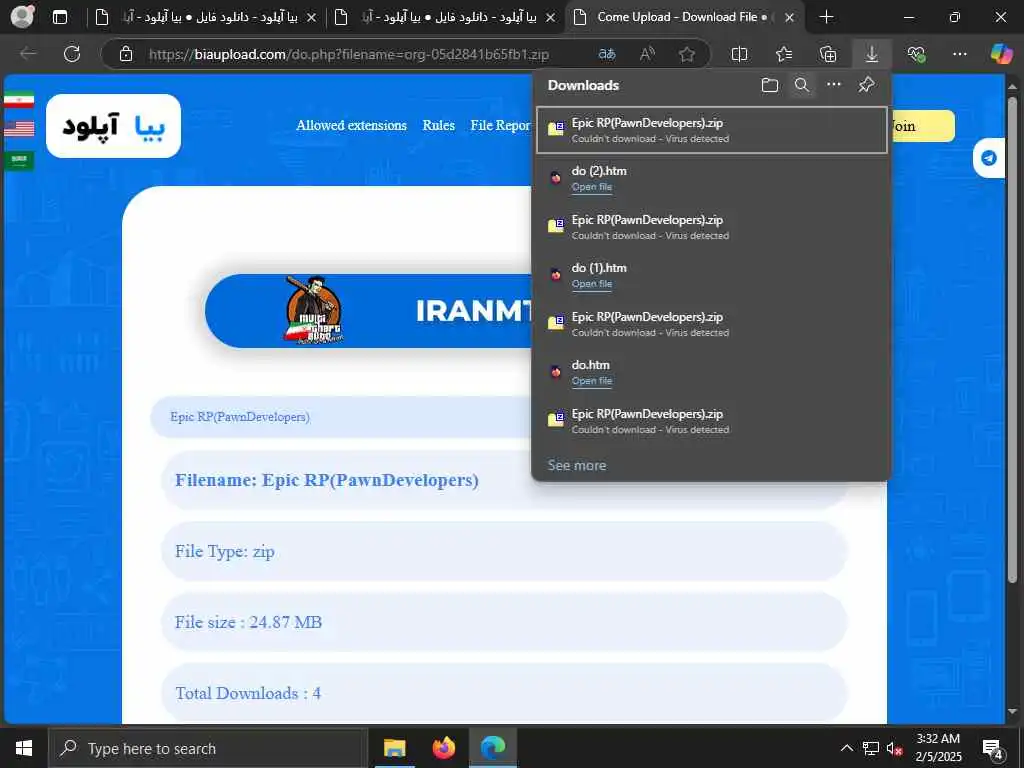The height and width of the screenshot is (768, 1024).
Task: Switch language with the US flag
Action: pyautogui.click(x=19, y=129)
